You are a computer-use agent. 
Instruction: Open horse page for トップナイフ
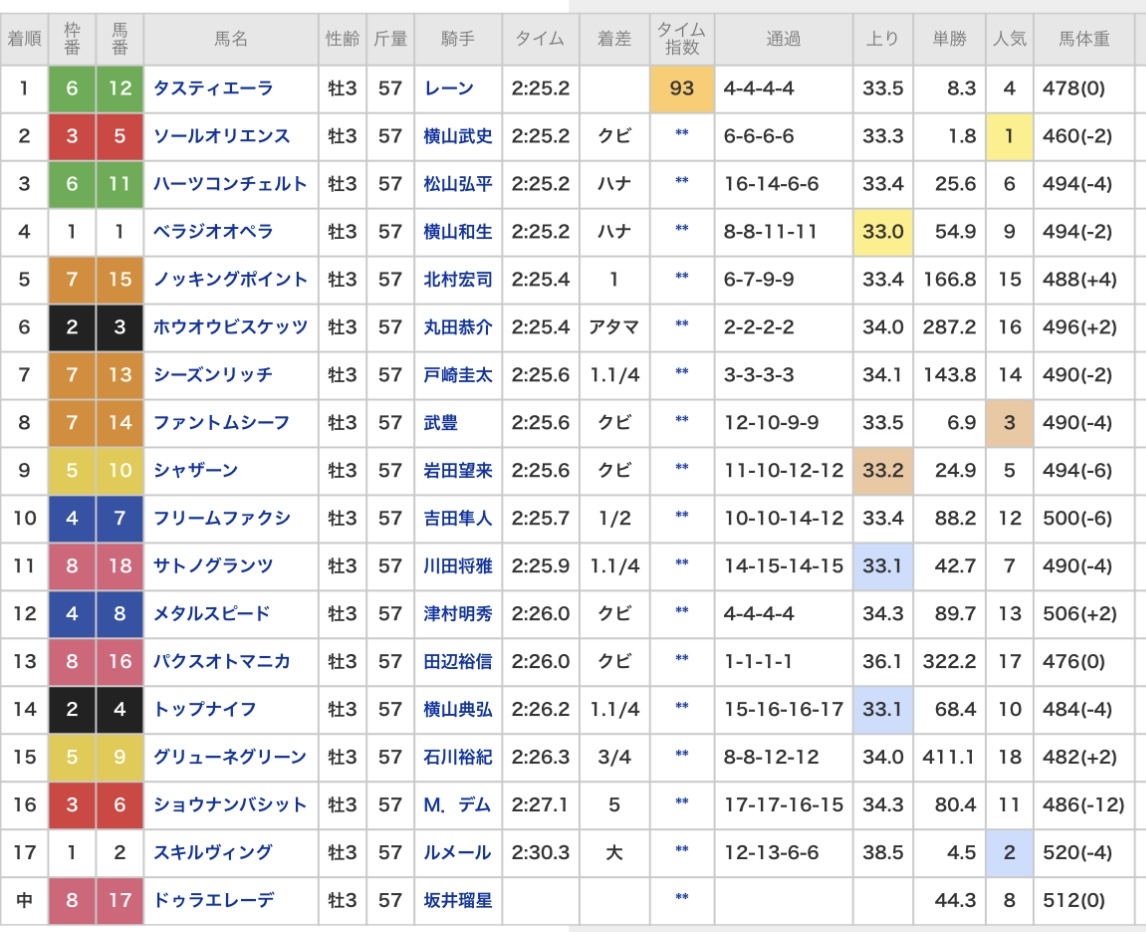[x=204, y=709]
